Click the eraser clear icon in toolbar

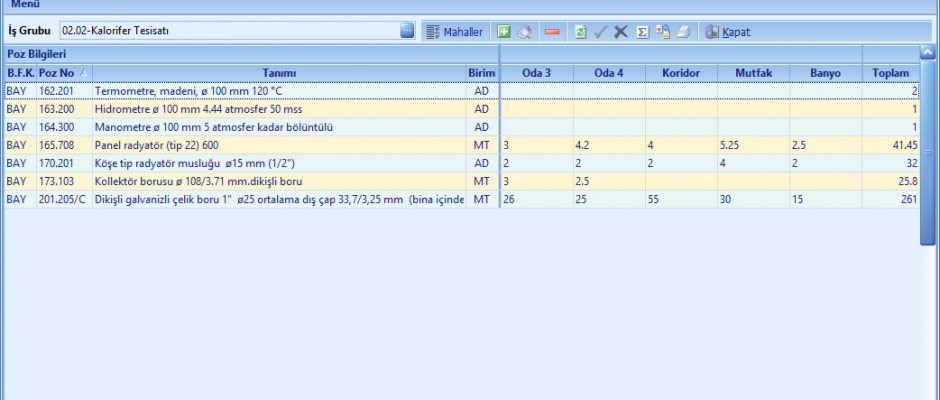pyautogui.click(x=525, y=32)
